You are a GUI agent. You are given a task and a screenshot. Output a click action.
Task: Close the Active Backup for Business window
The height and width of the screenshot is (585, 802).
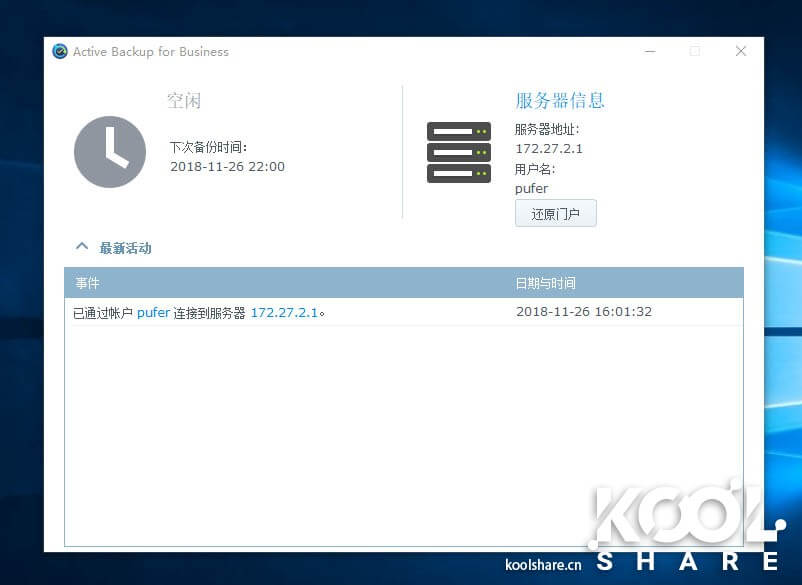pos(740,52)
